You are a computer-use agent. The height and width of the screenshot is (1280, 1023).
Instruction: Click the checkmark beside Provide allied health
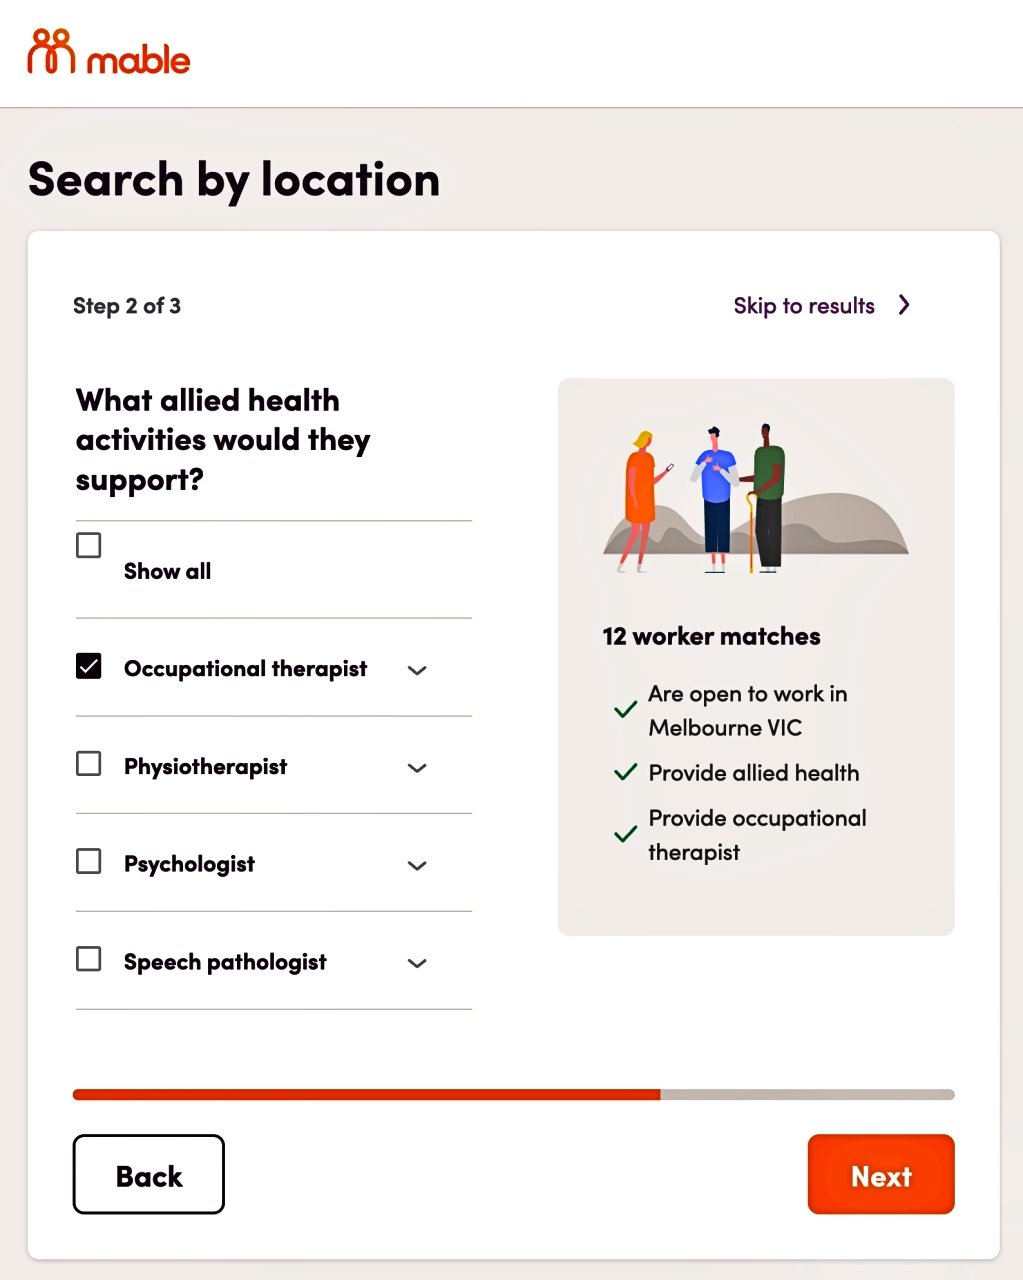click(x=625, y=772)
